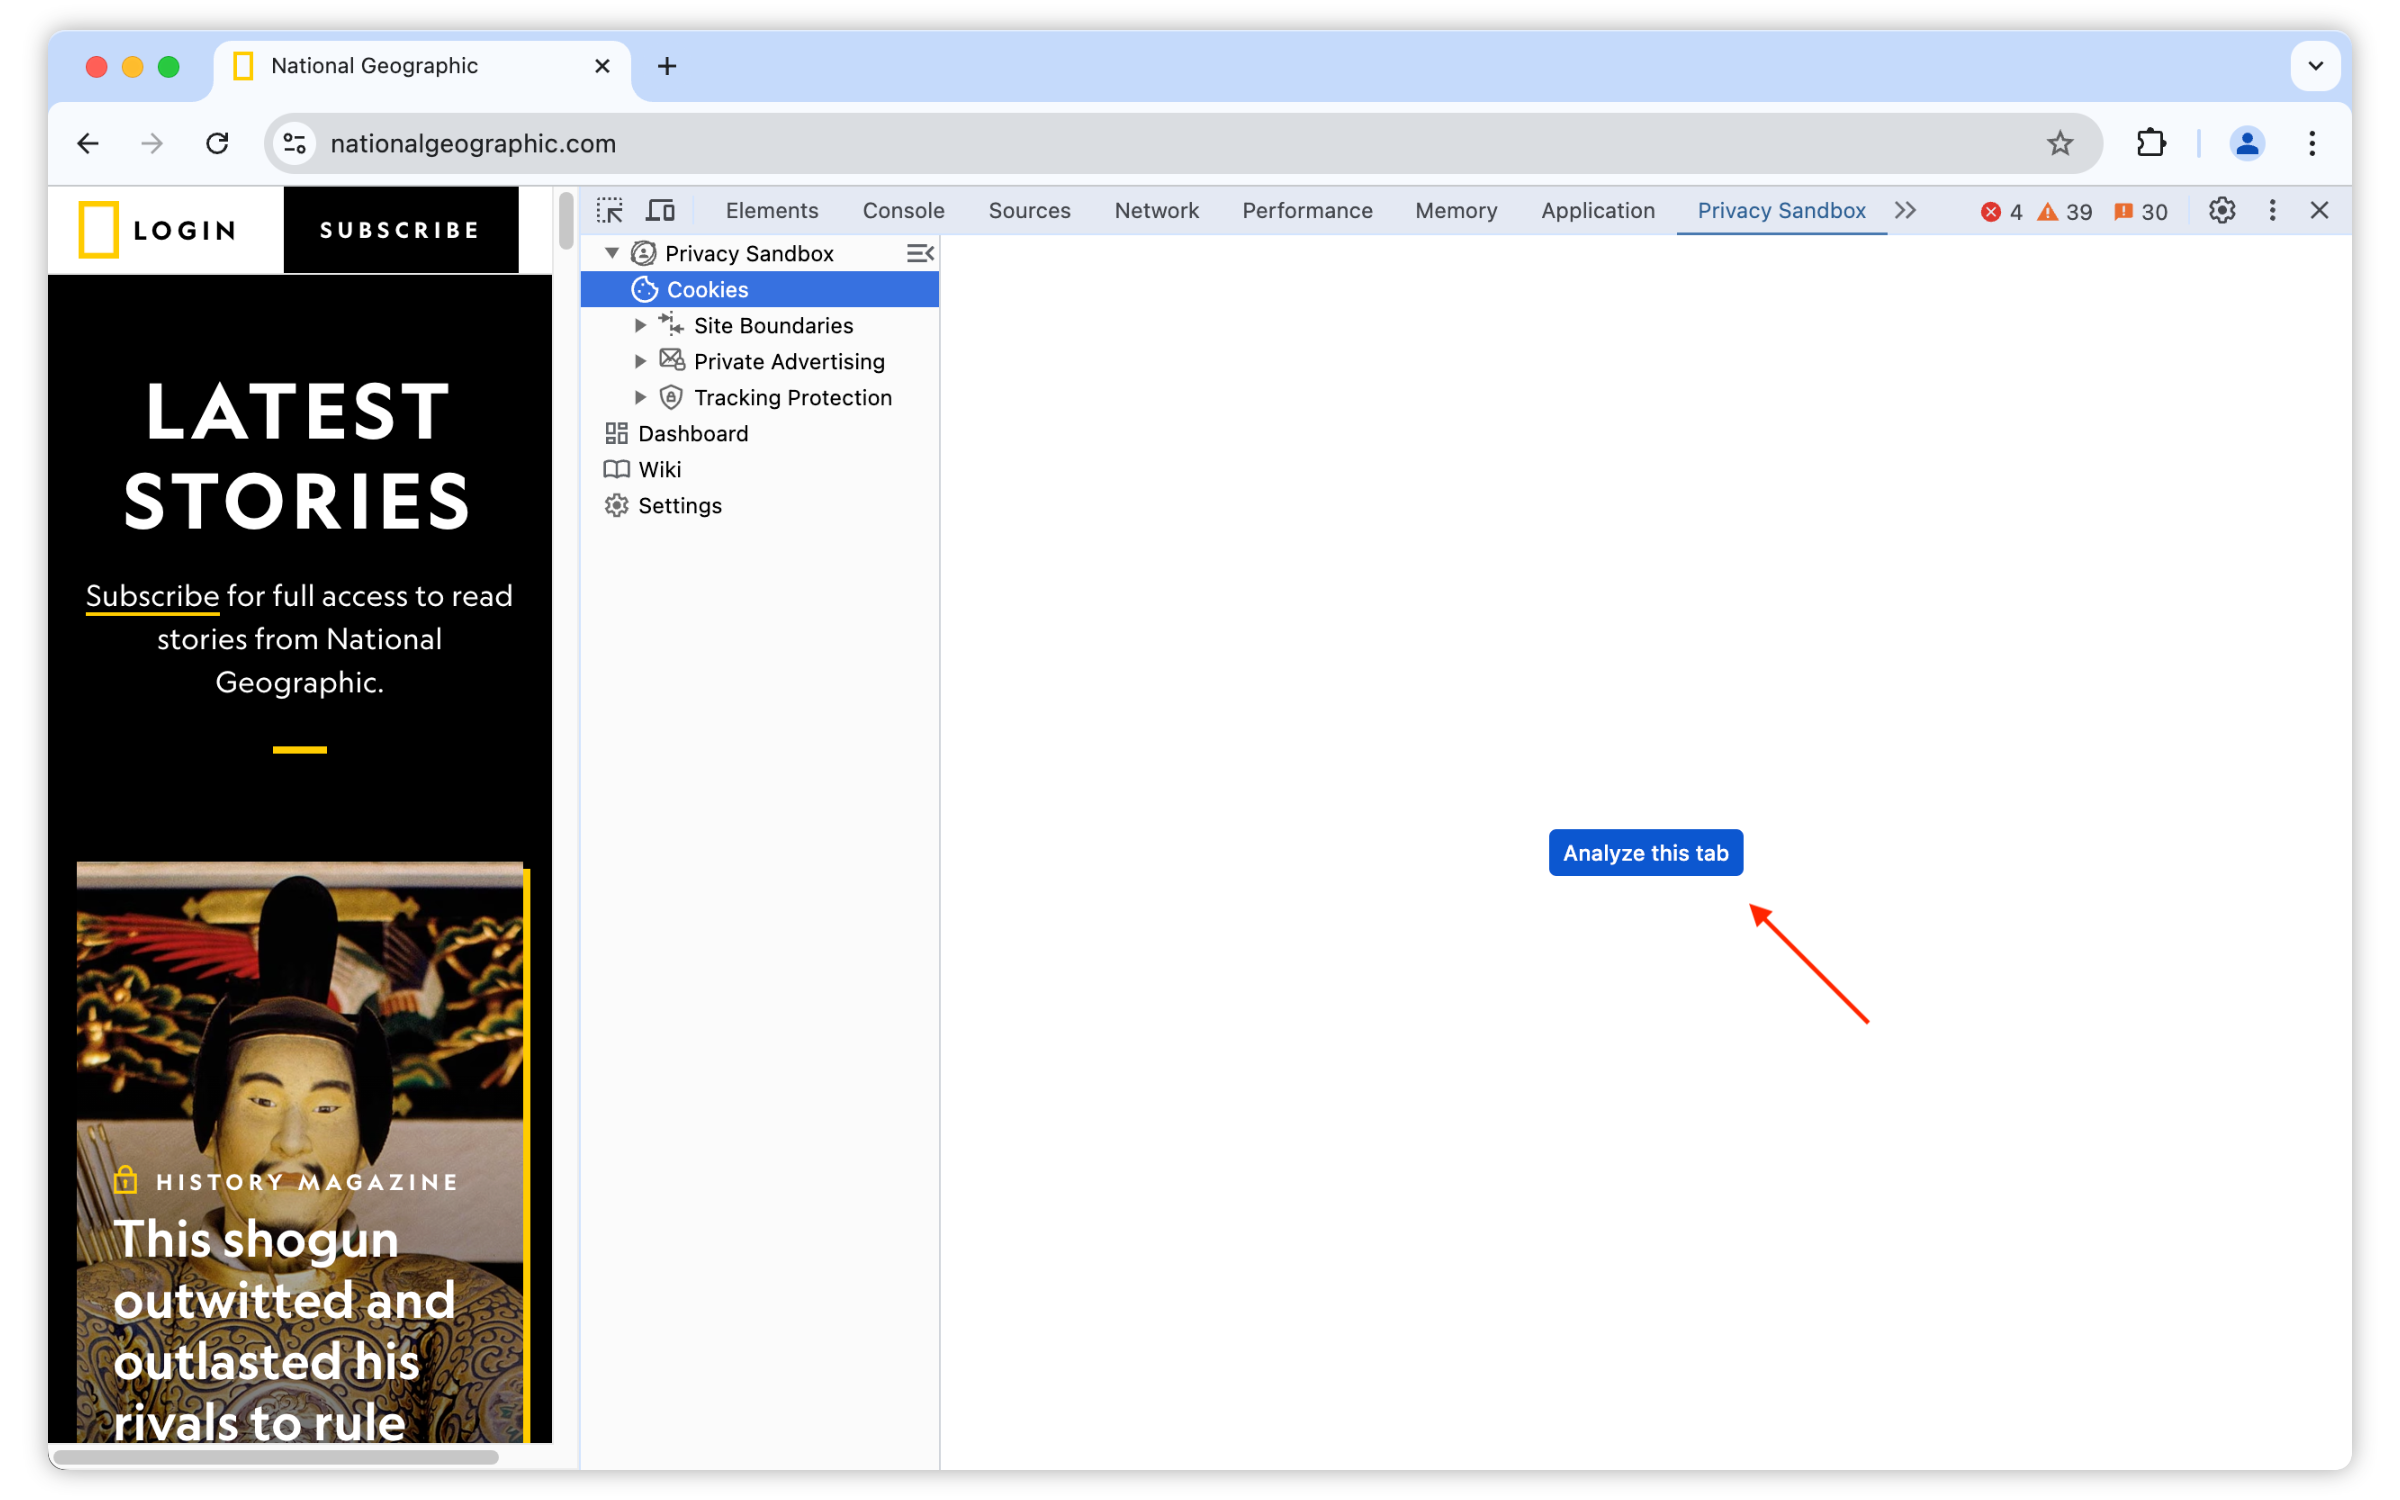Image resolution: width=2400 pixels, height=1500 pixels.
Task: Open the Memory tab
Action: [x=1456, y=211]
